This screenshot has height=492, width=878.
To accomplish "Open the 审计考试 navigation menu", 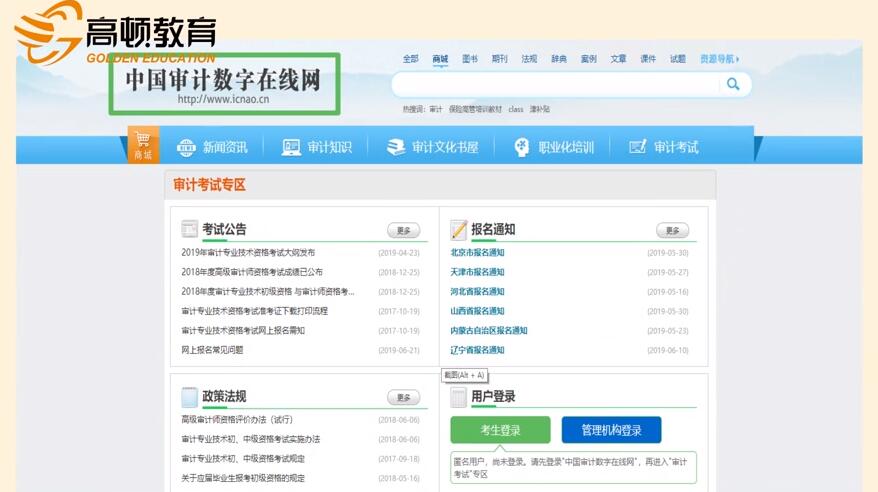I will coord(676,147).
